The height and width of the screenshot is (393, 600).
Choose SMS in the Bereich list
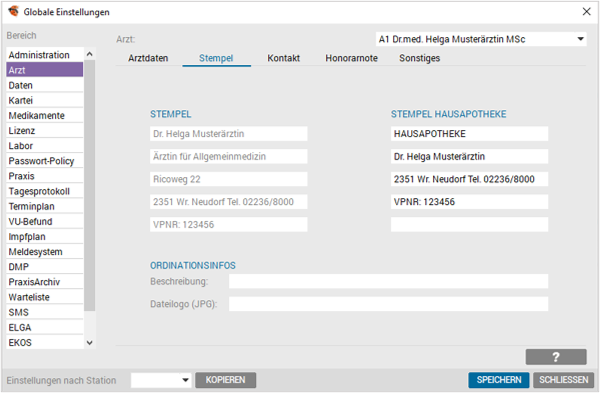(45, 312)
